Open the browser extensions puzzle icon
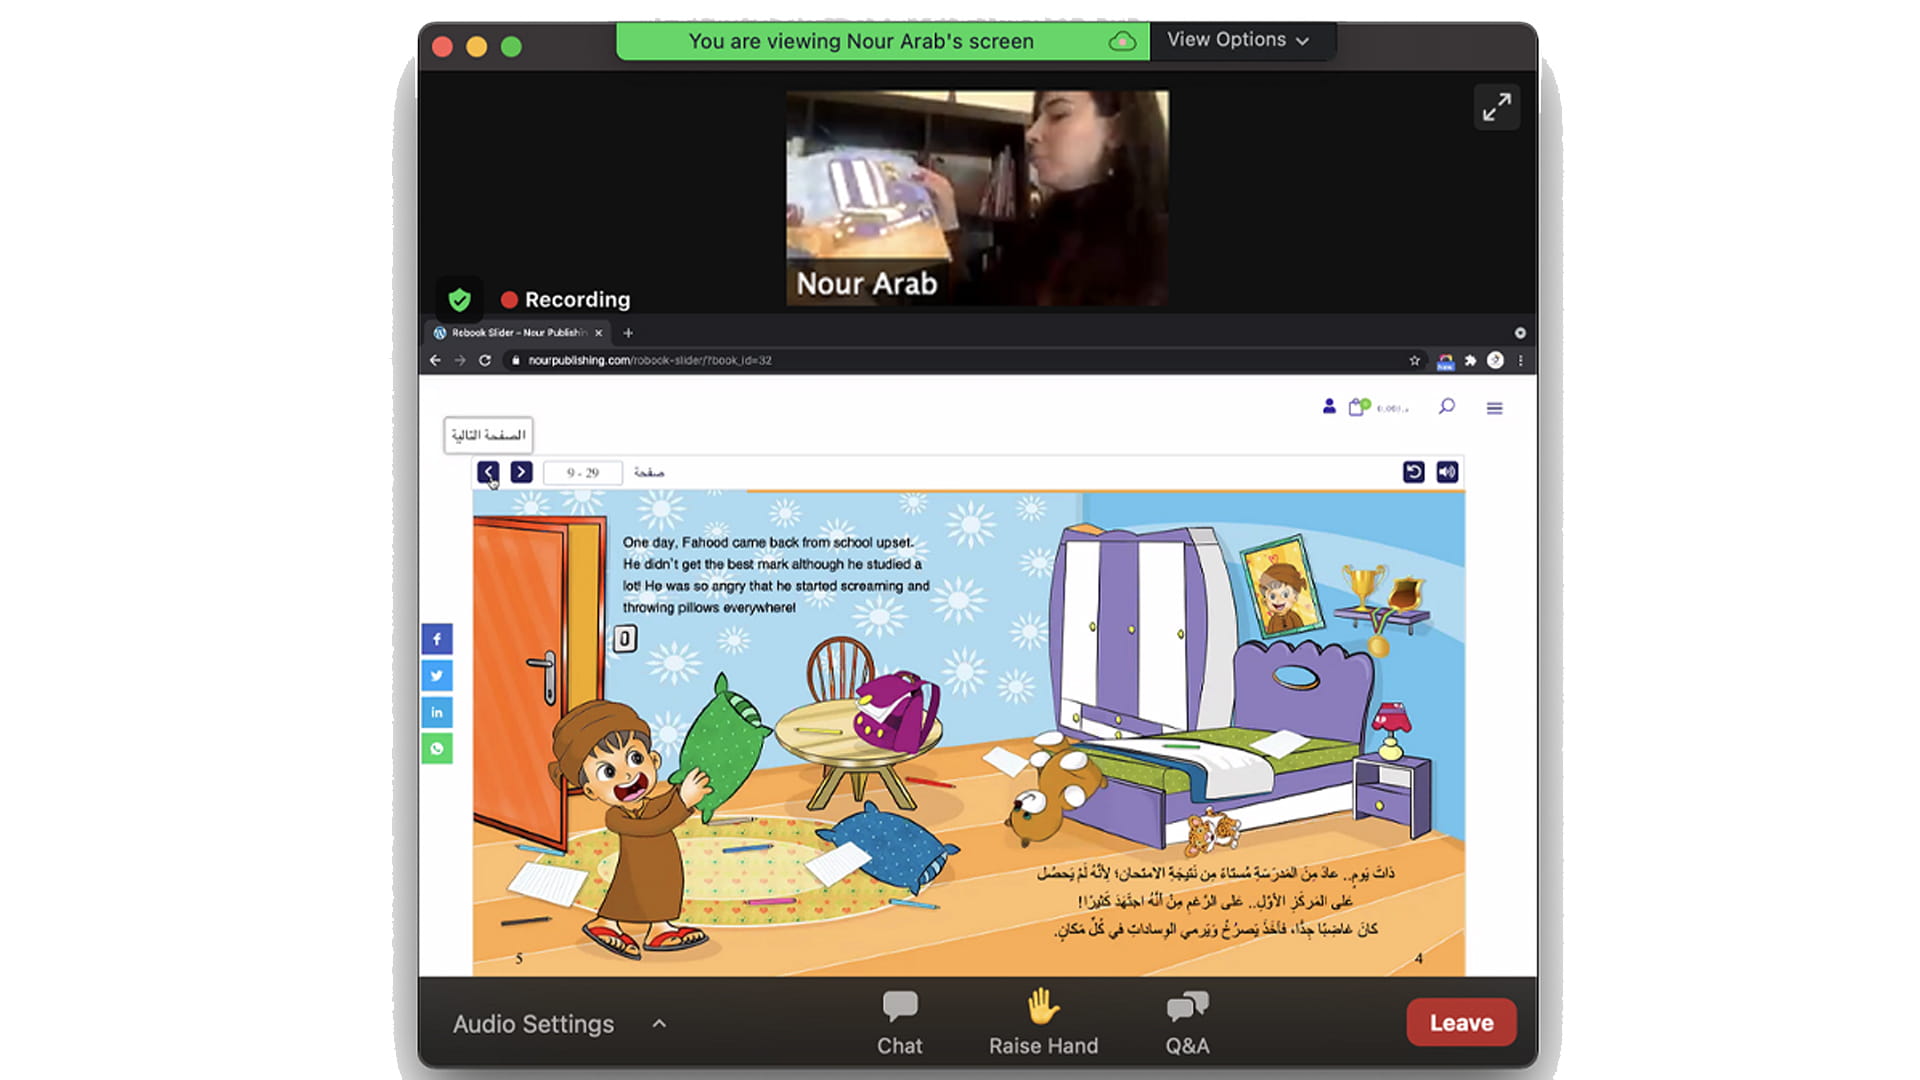The width and height of the screenshot is (1920, 1080). pos(1470,360)
